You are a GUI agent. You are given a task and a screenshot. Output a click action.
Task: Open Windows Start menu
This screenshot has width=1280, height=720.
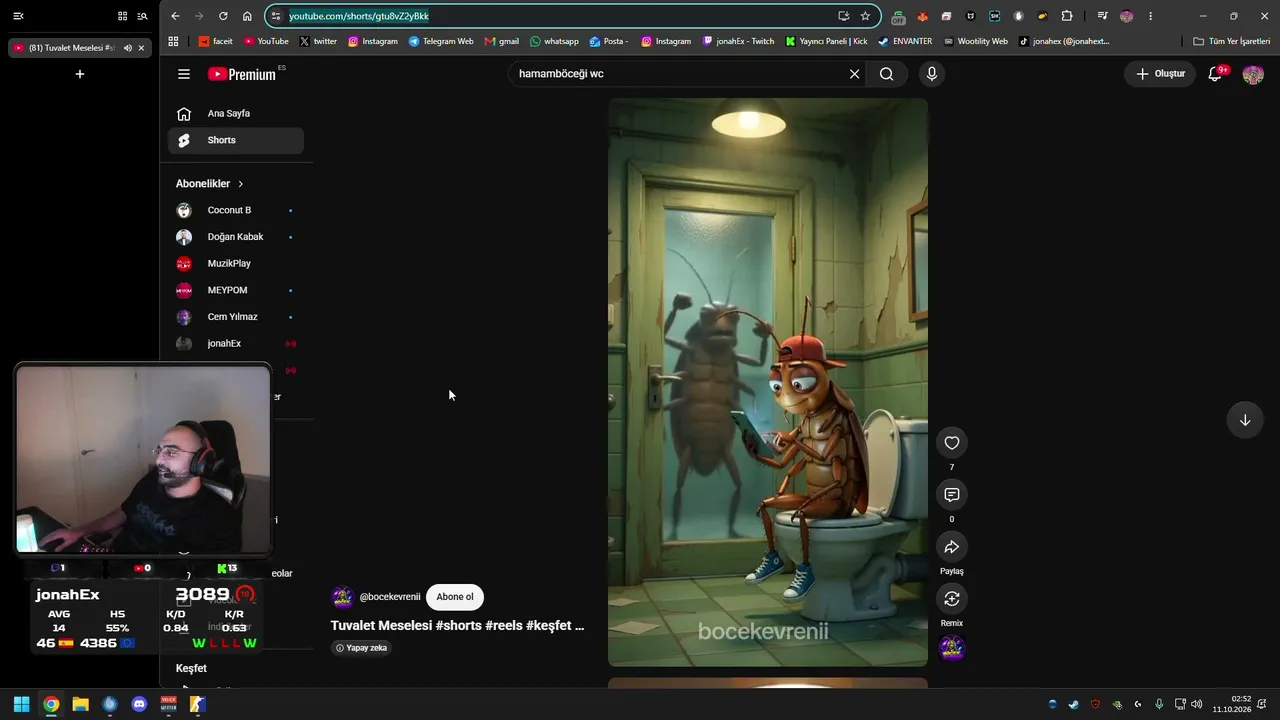point(21,704)
